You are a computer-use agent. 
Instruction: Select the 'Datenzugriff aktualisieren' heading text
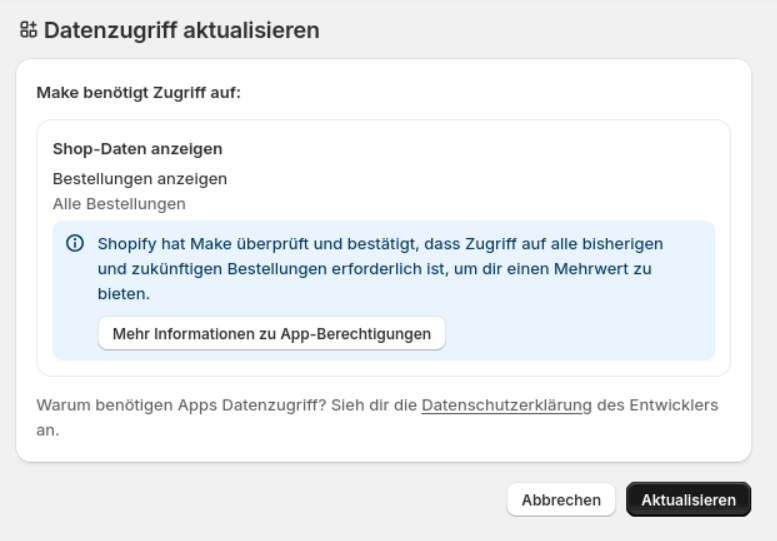[181, 30]
